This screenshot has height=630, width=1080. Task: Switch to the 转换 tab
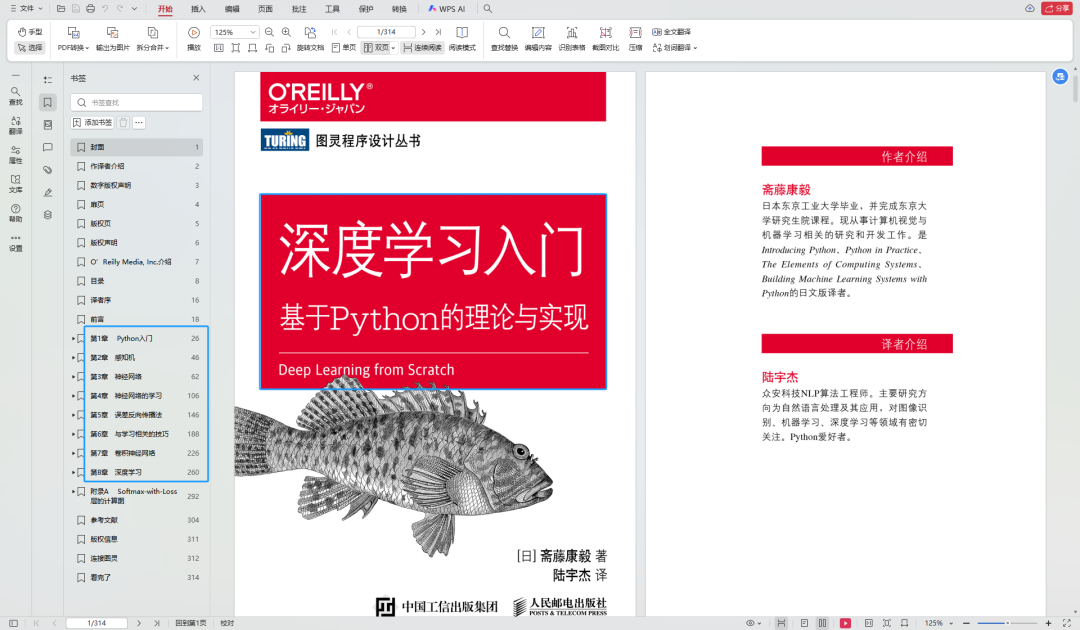pos(399,9)
